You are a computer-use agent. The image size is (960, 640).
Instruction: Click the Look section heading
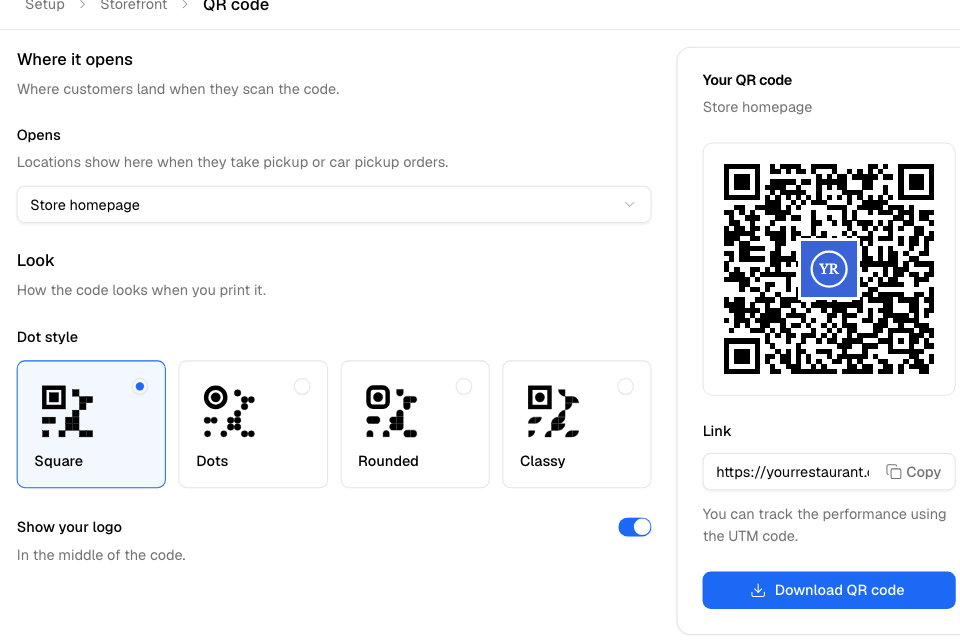(36, 260)
